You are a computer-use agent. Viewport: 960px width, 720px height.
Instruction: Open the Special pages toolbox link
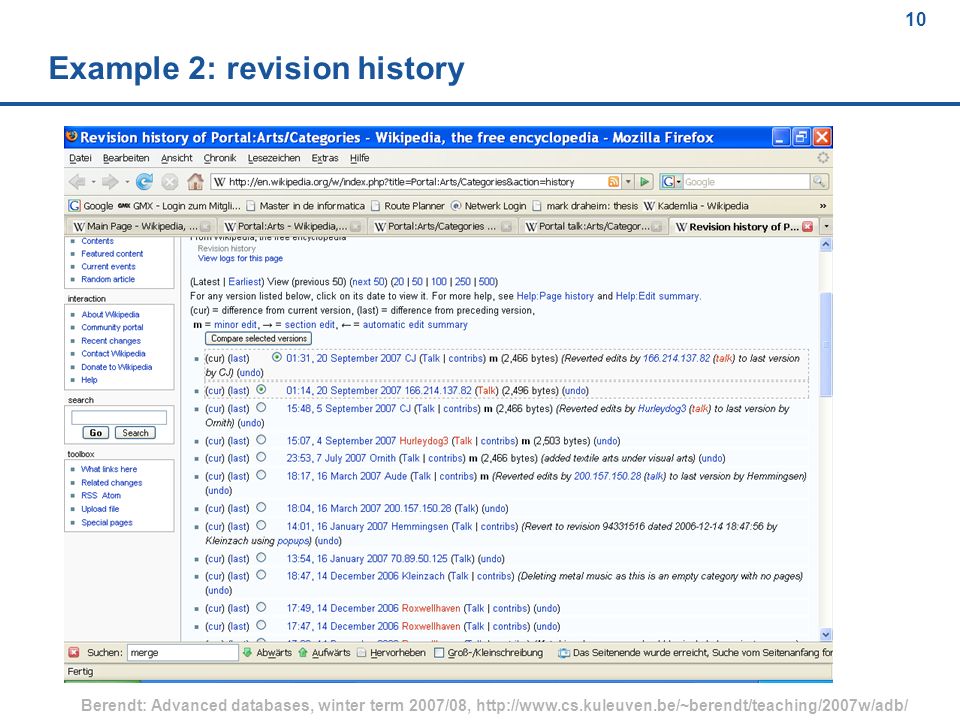(x=107, y=522)
